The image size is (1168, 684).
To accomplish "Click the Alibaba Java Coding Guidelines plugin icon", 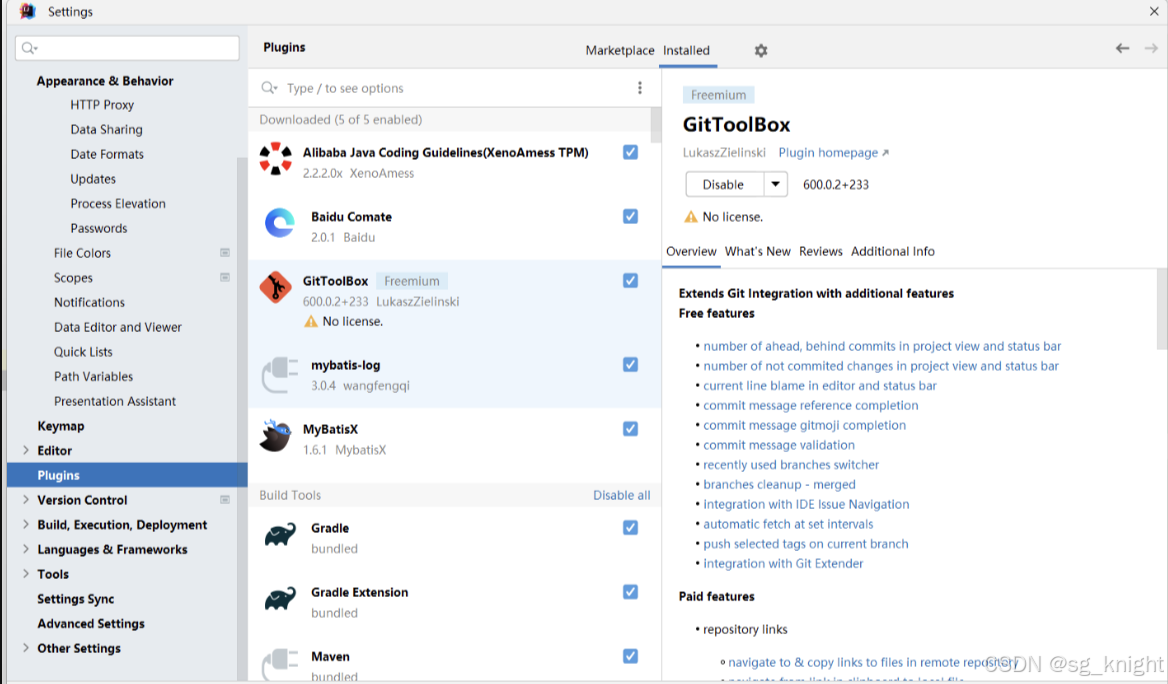I will [276, 159].
